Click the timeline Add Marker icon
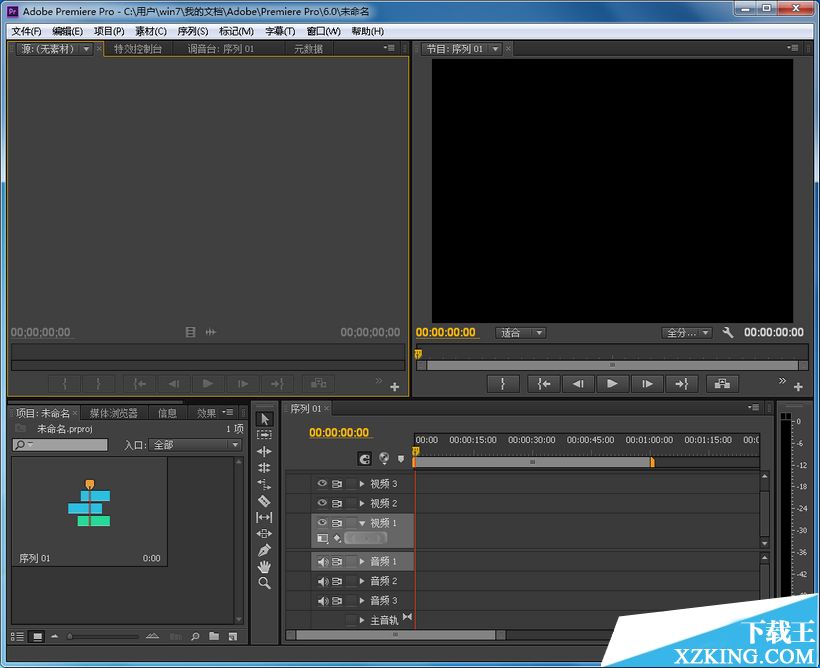 [401, 459]
